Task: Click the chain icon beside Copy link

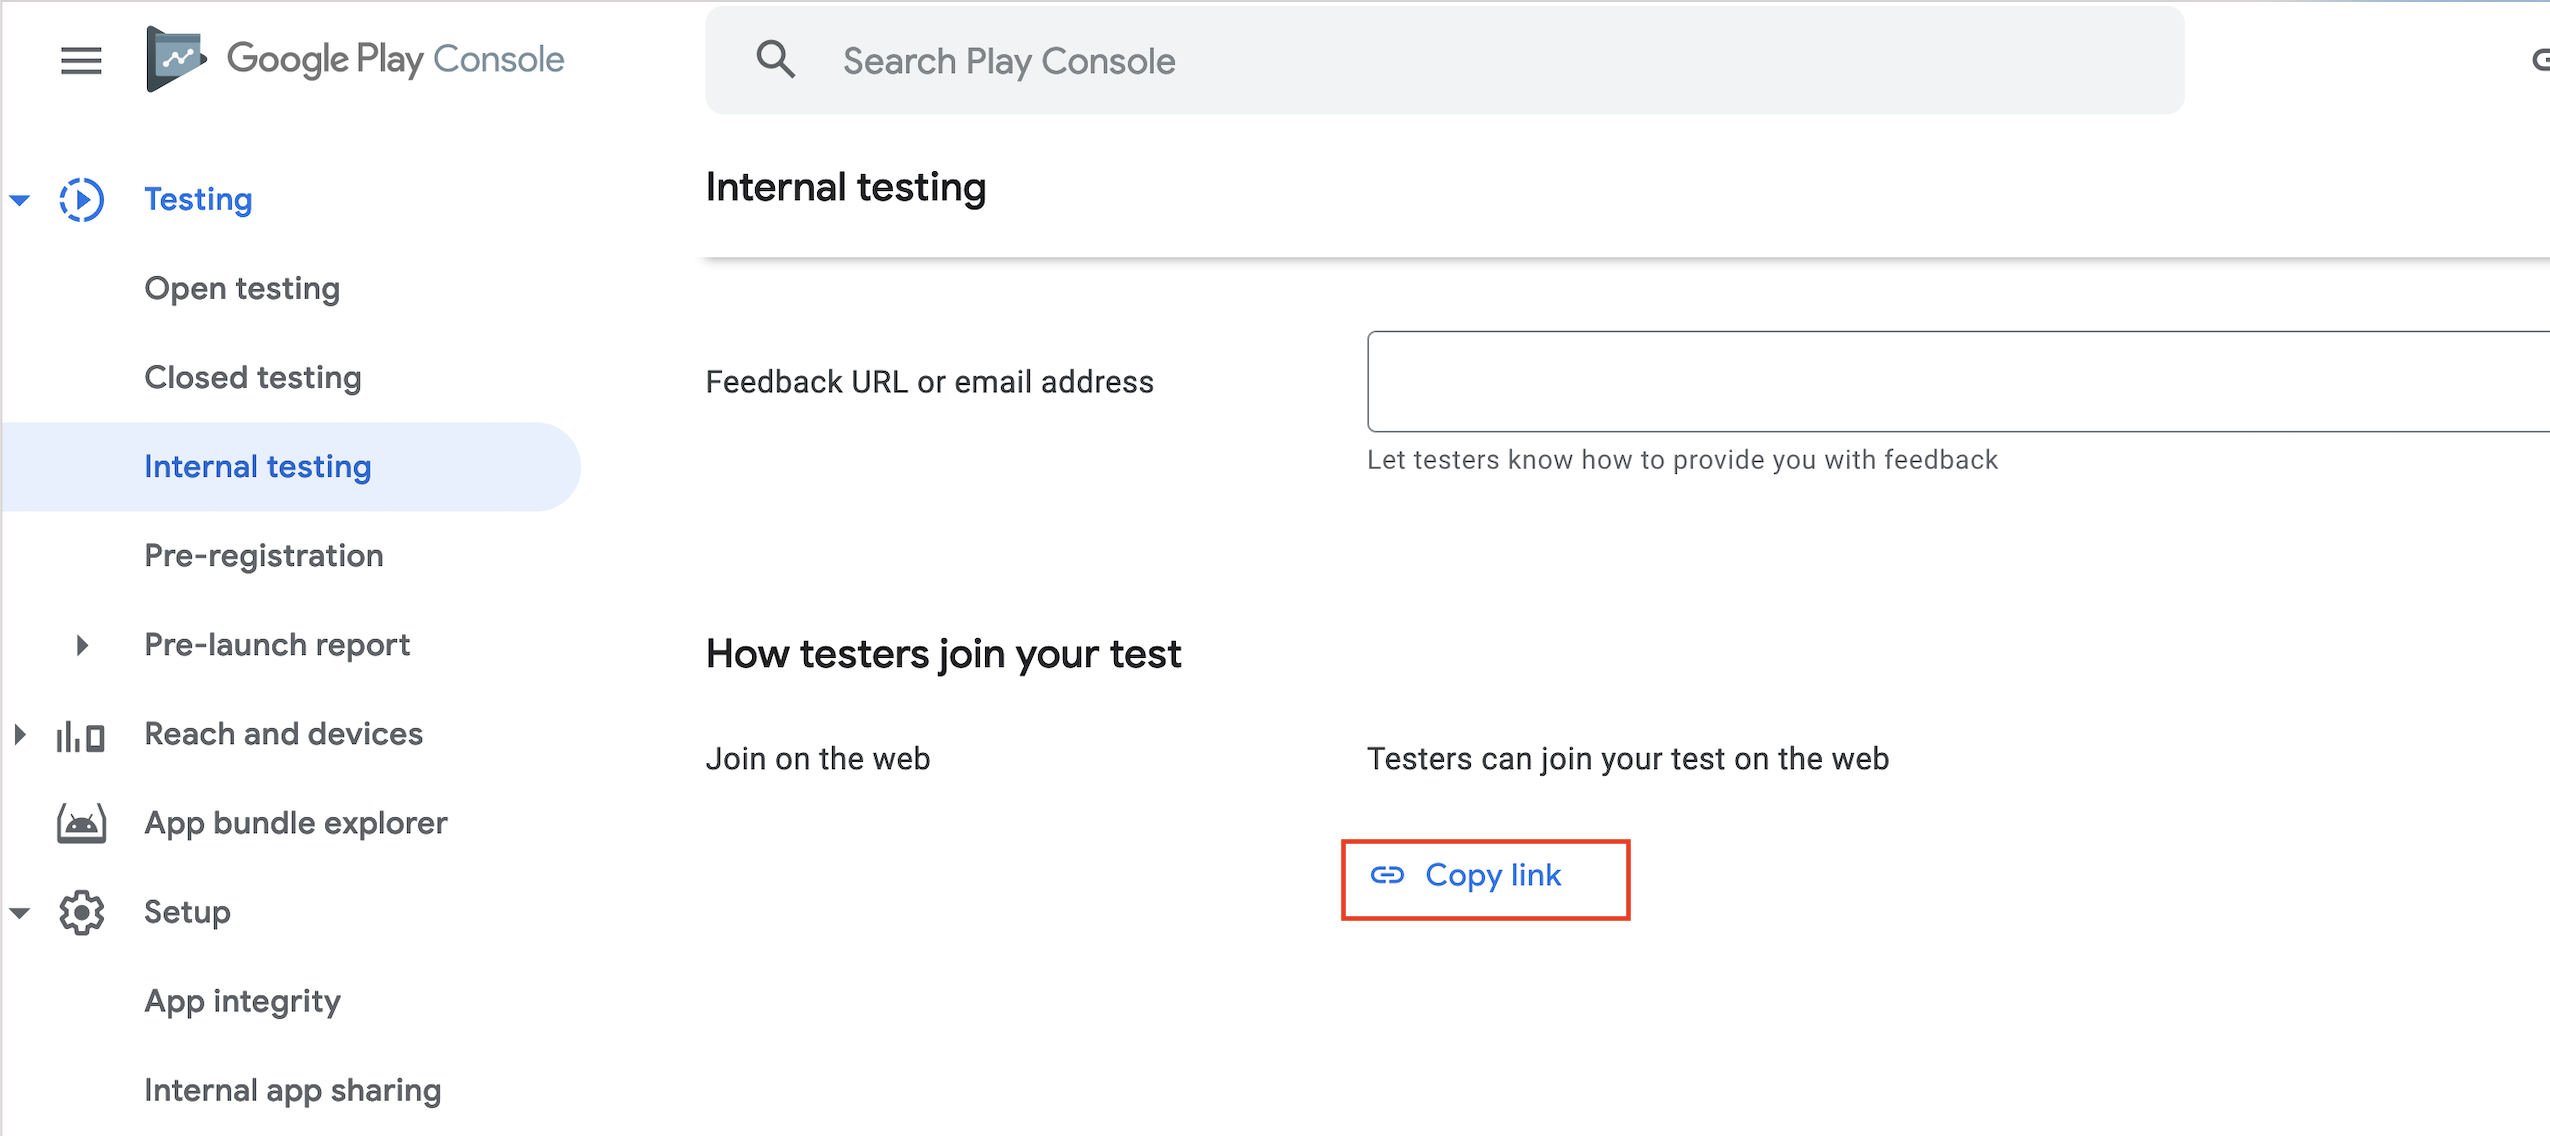Action: pyautogui.click(x=1387, y=876)
